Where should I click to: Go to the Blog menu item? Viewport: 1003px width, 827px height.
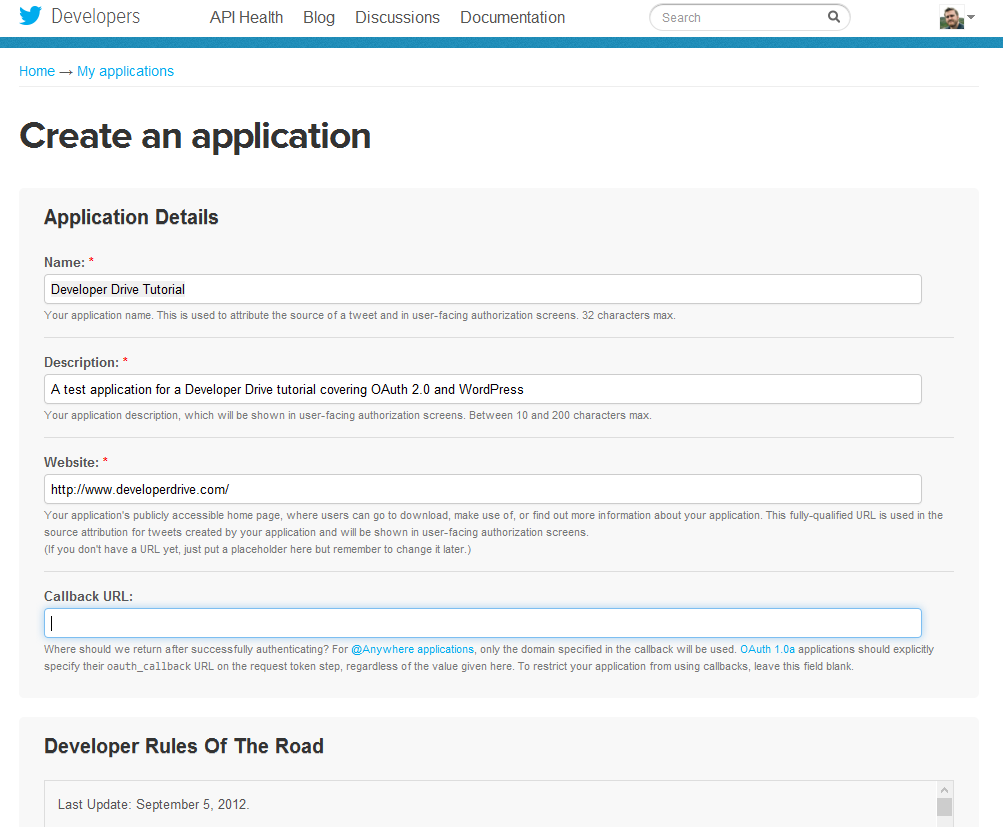[x=319, y=17]
